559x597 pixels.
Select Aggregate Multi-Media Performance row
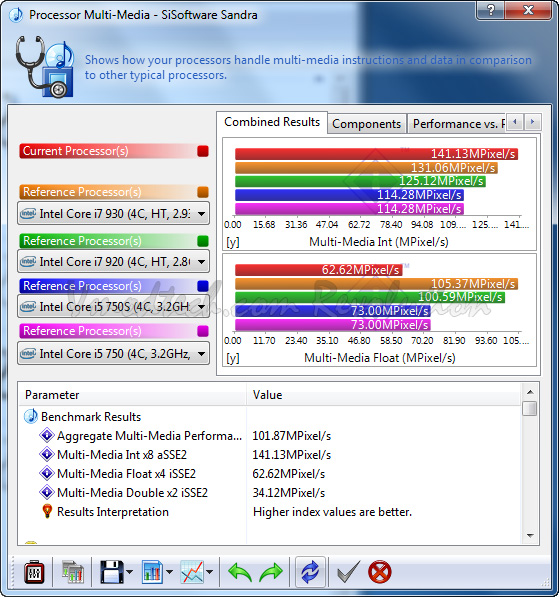(270, 436)
